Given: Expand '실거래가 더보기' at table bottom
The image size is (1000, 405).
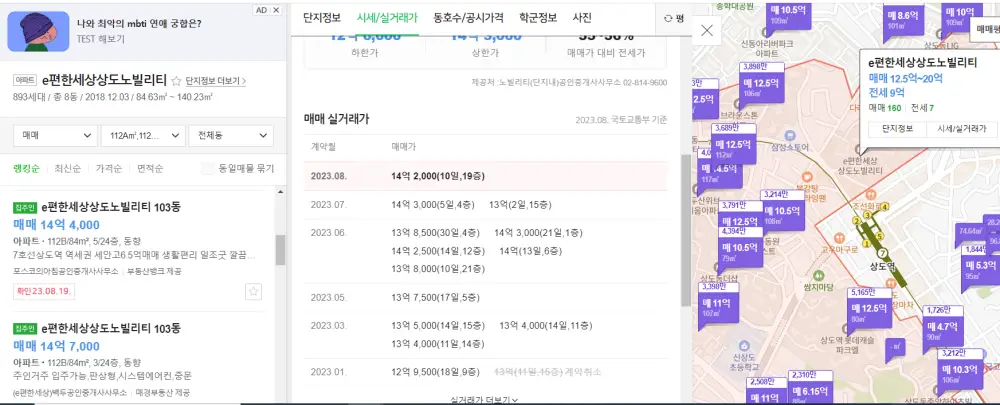Looking at the screenshot, I should pyautogui.click(x=484, y=400).
